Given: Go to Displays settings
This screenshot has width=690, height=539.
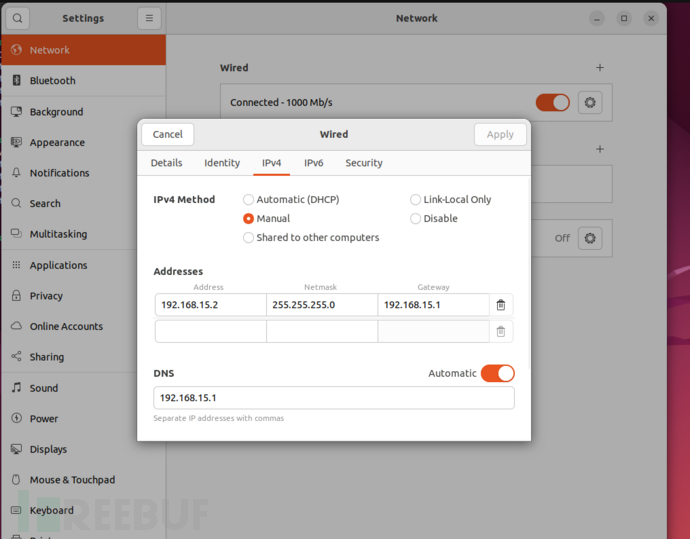Looking at the screenshot, I should (x=48, y=450).
